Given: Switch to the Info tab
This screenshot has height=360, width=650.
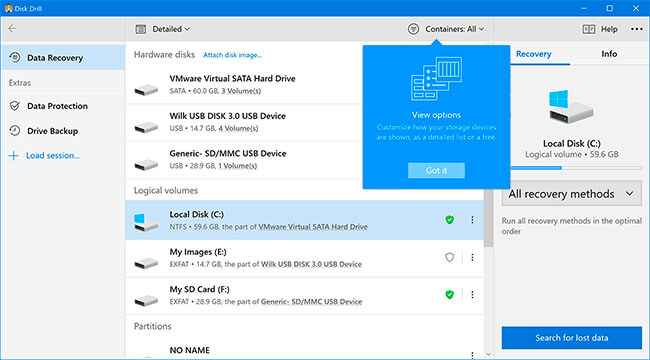Looking at the screenshot, I should (x=609, y=54).
